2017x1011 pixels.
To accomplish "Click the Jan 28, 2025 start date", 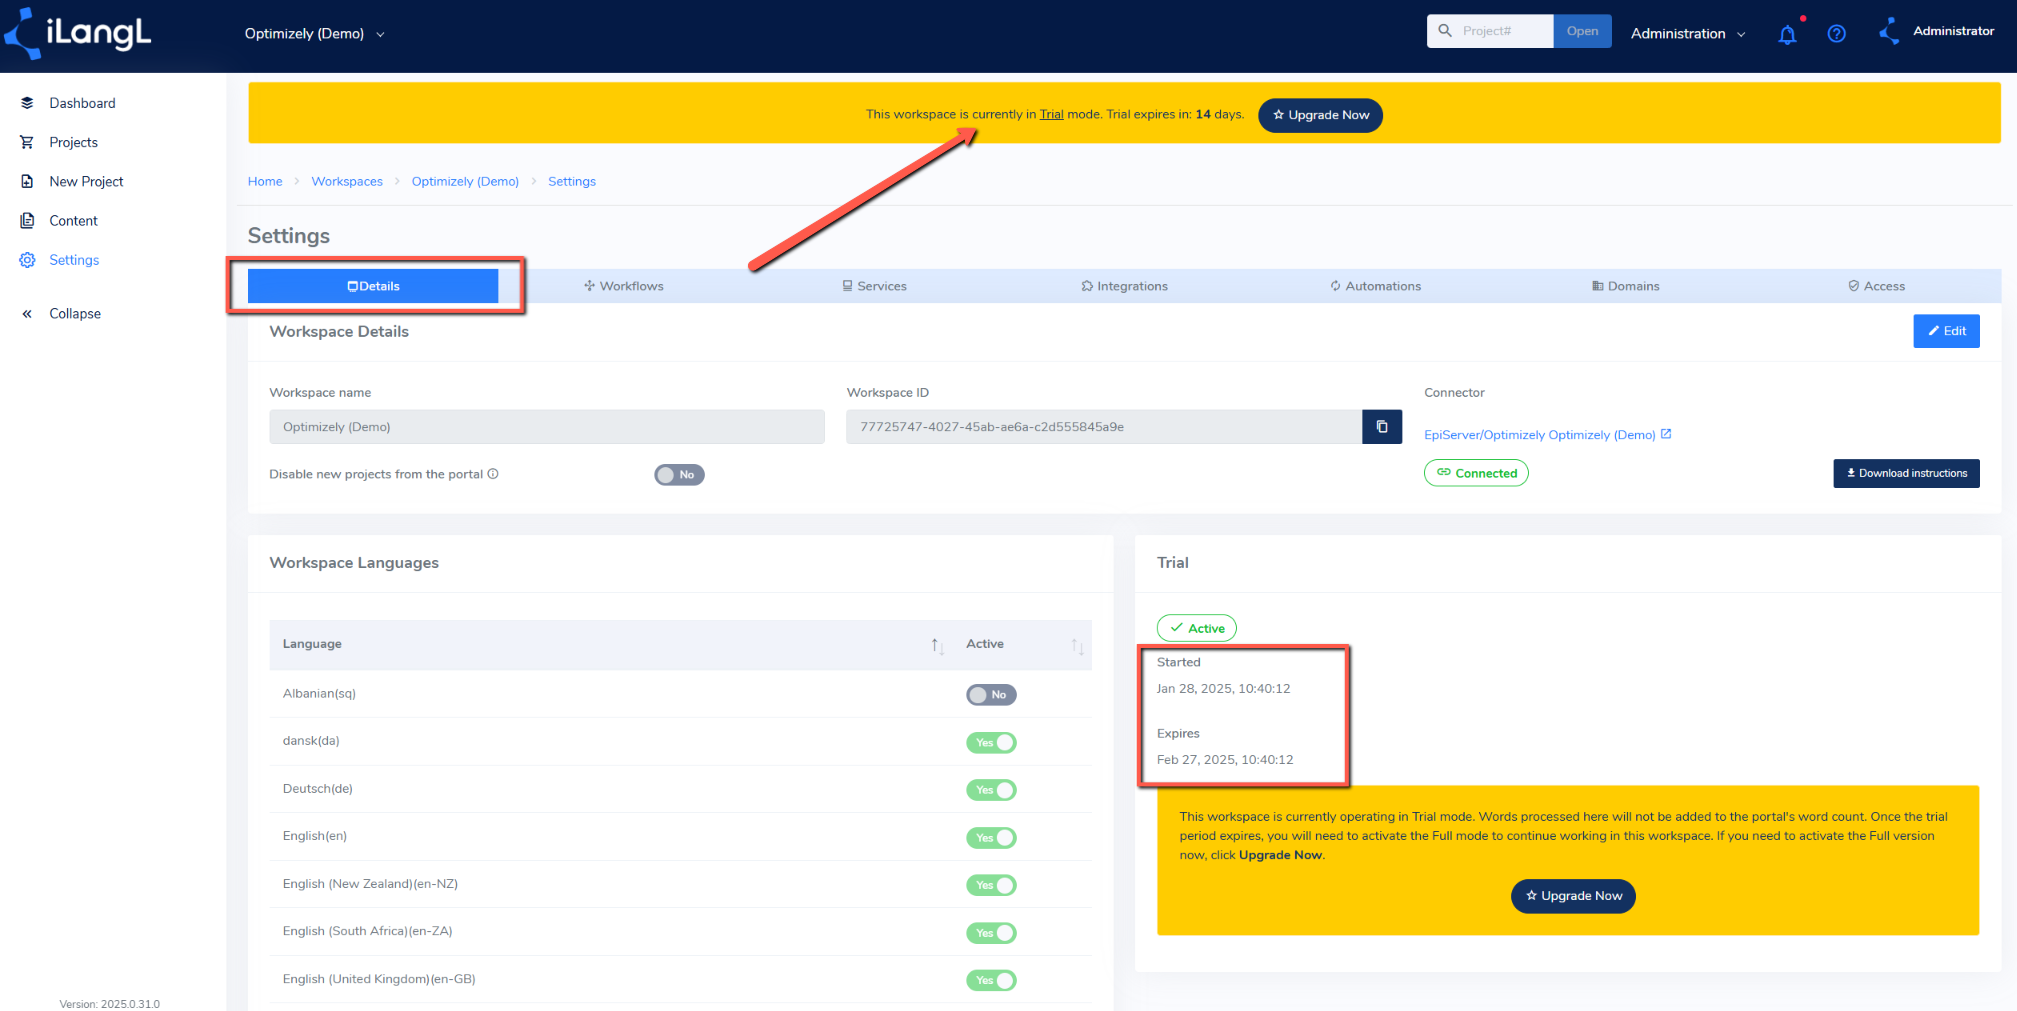I will [x=1223, y=689].
